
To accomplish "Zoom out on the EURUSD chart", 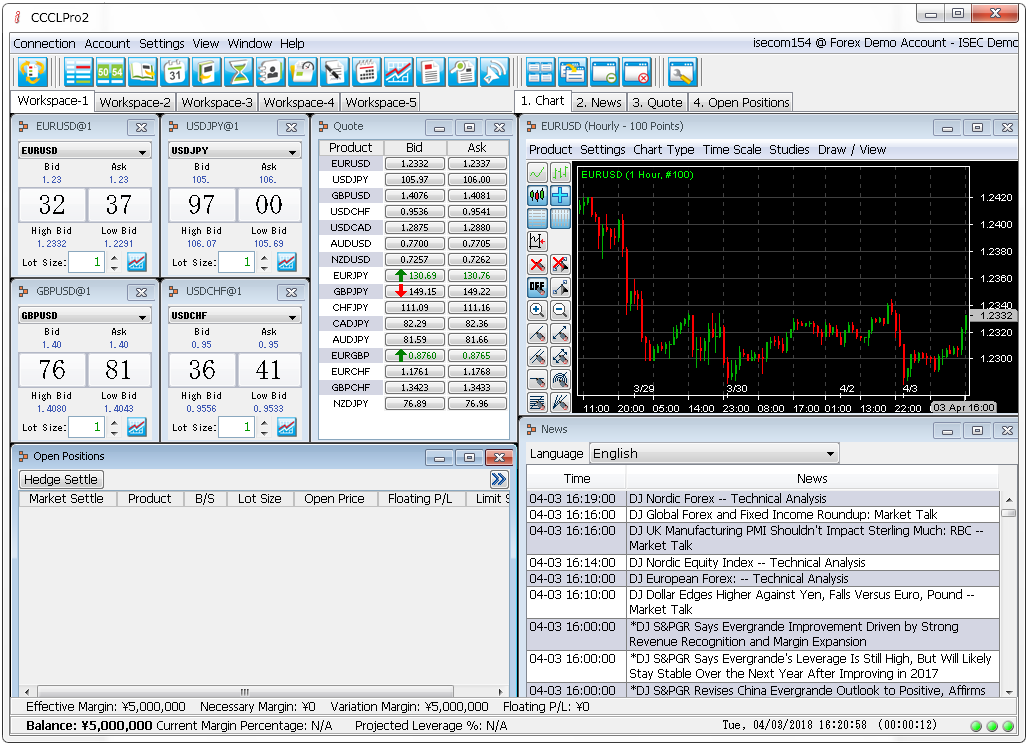I will tap(560, 310).
